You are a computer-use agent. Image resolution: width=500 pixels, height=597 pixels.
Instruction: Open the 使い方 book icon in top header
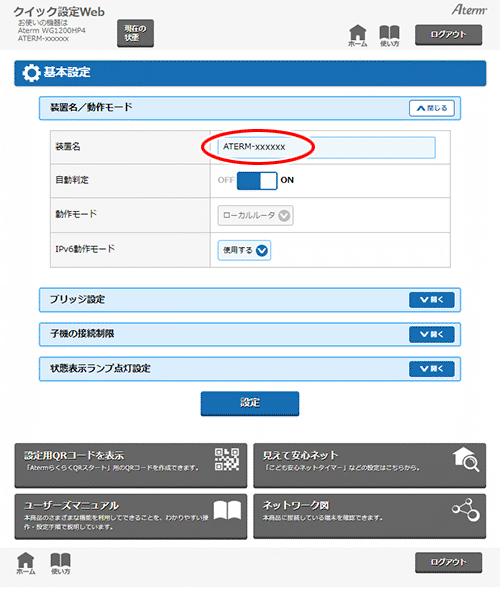click(x=389, y=36)
